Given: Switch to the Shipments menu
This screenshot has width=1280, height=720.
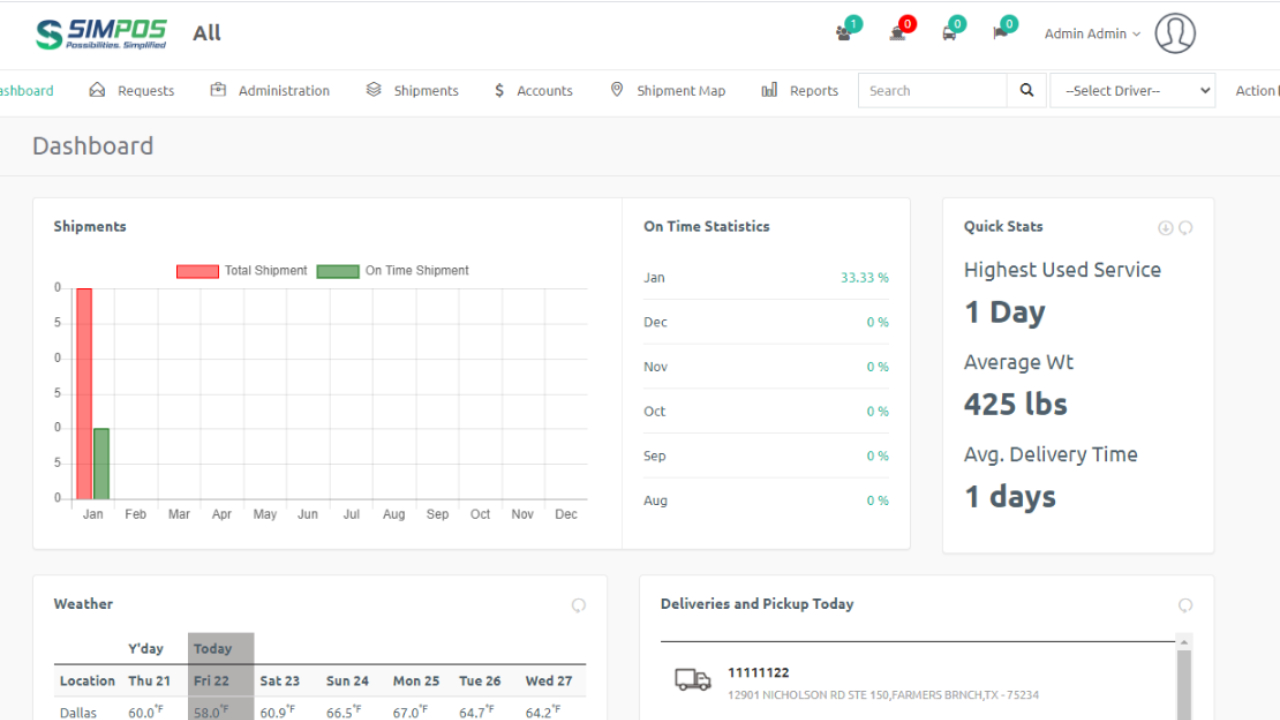Looking at the screenshot, I should pyautogui.click(x=425, y=90).
